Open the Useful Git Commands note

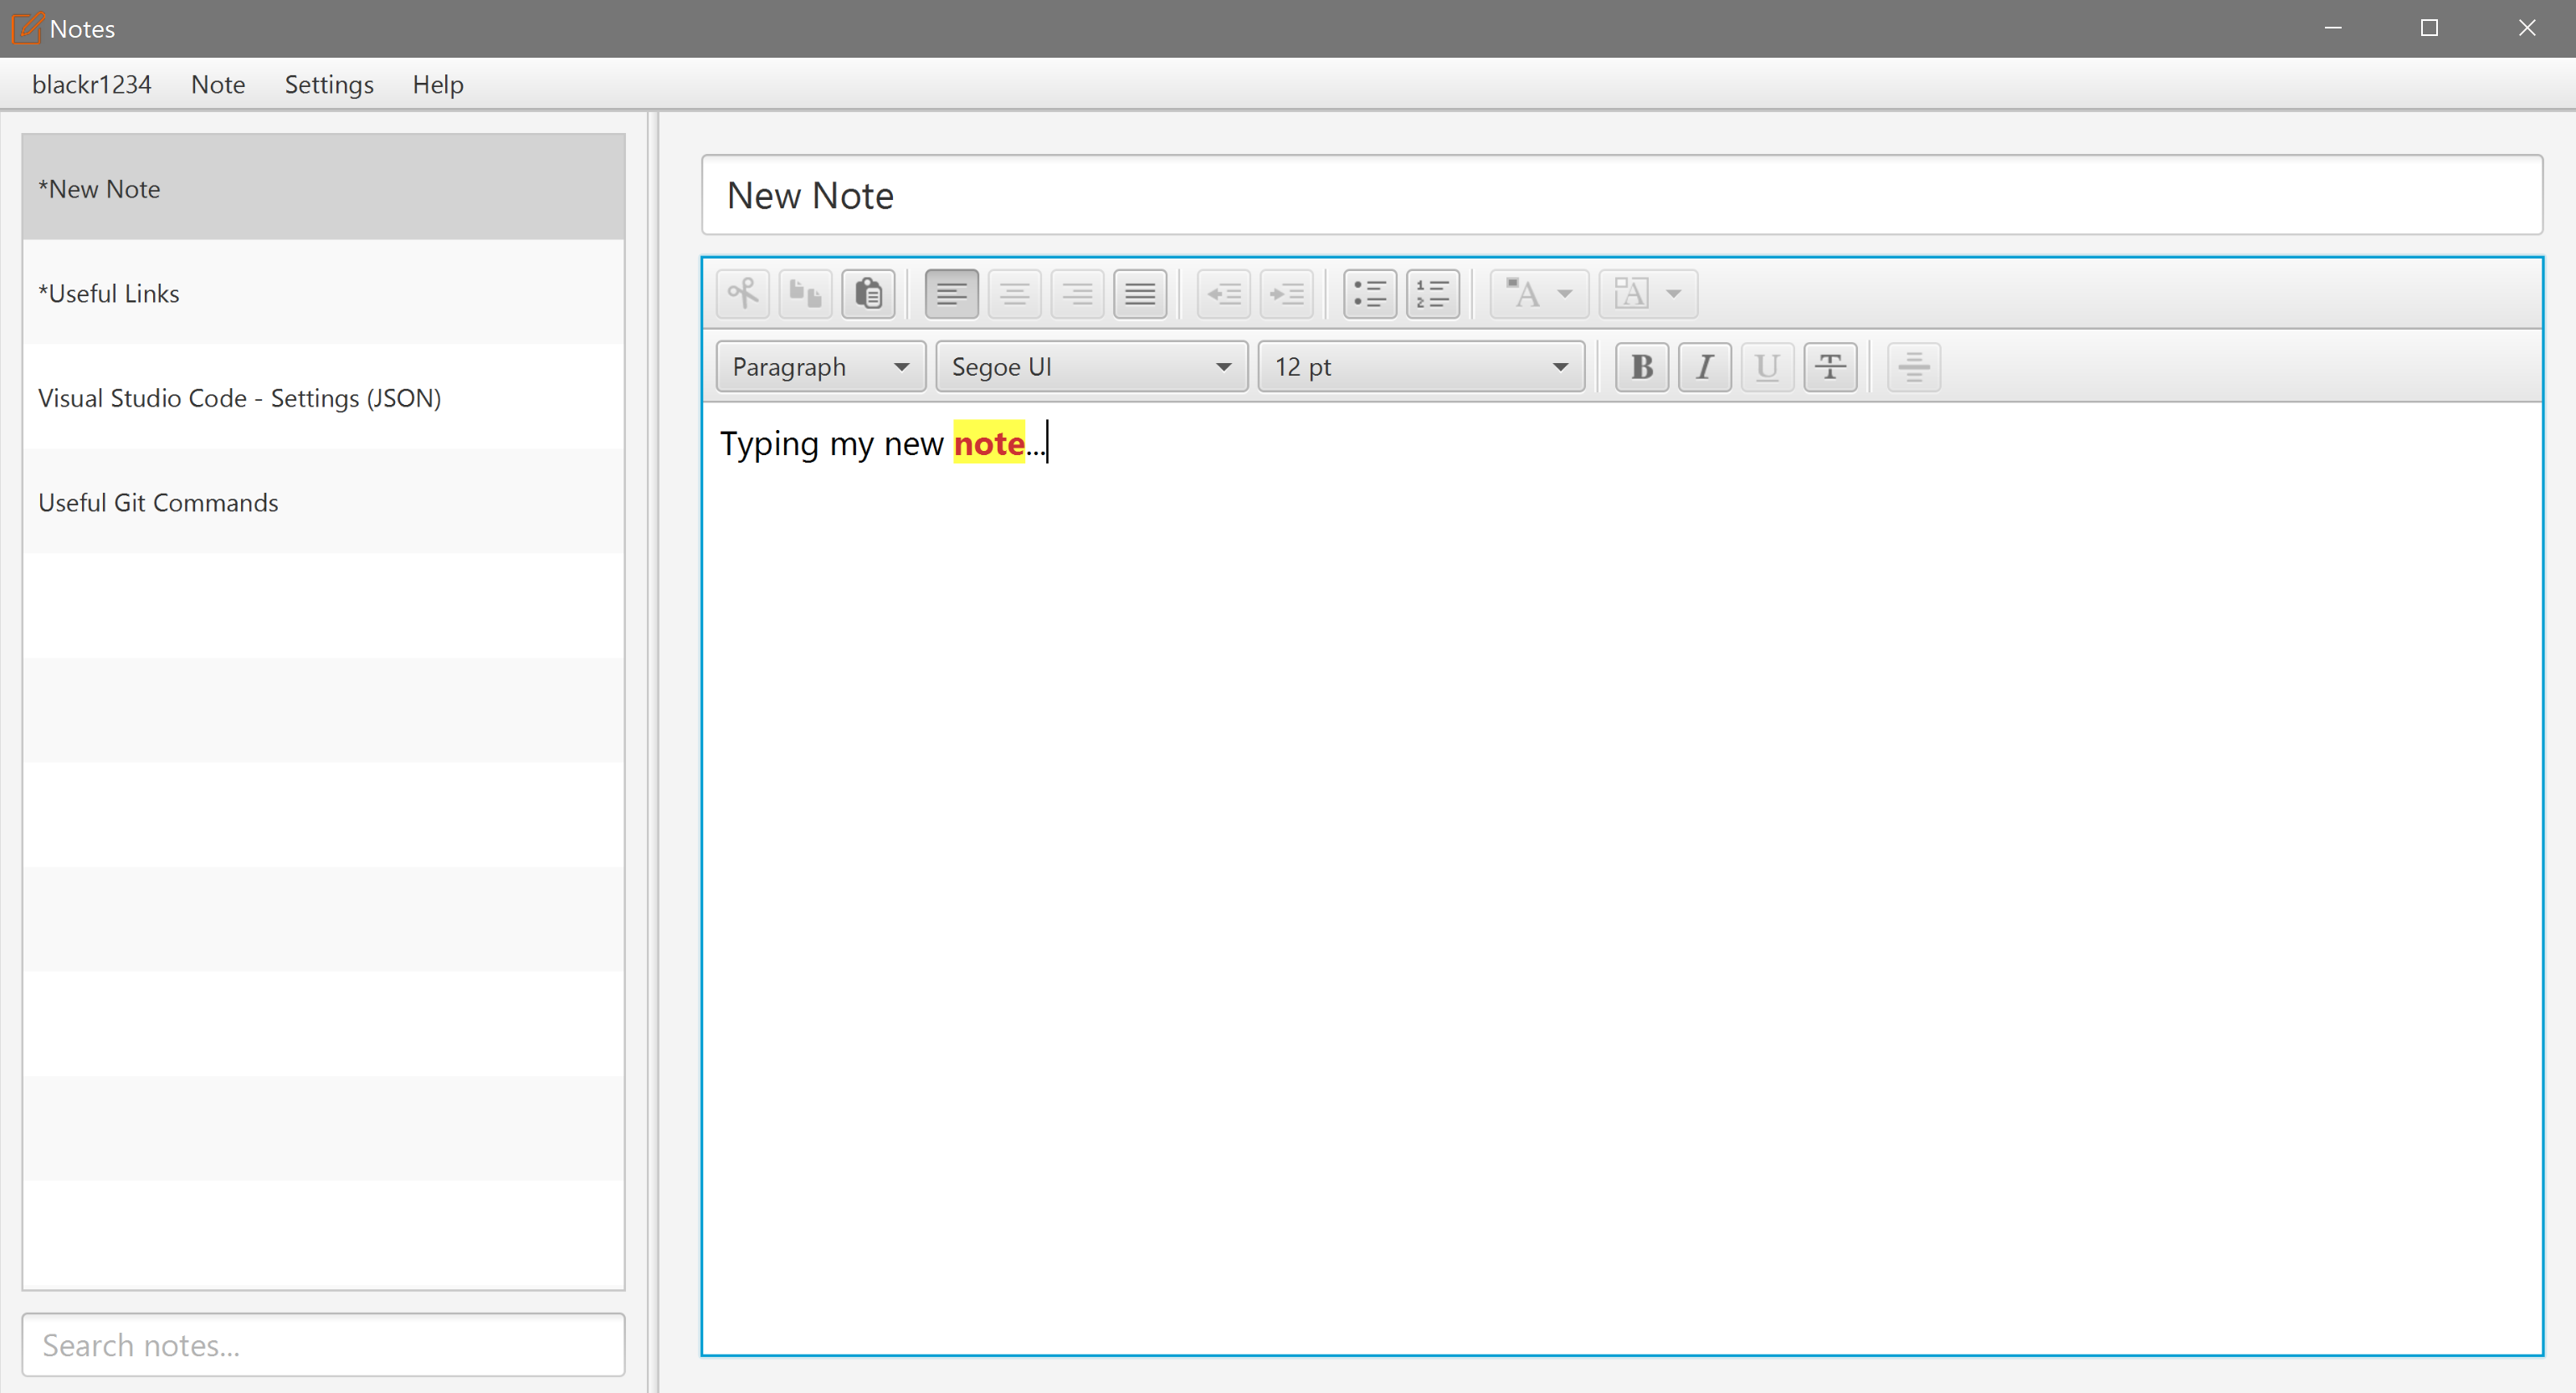324,502
